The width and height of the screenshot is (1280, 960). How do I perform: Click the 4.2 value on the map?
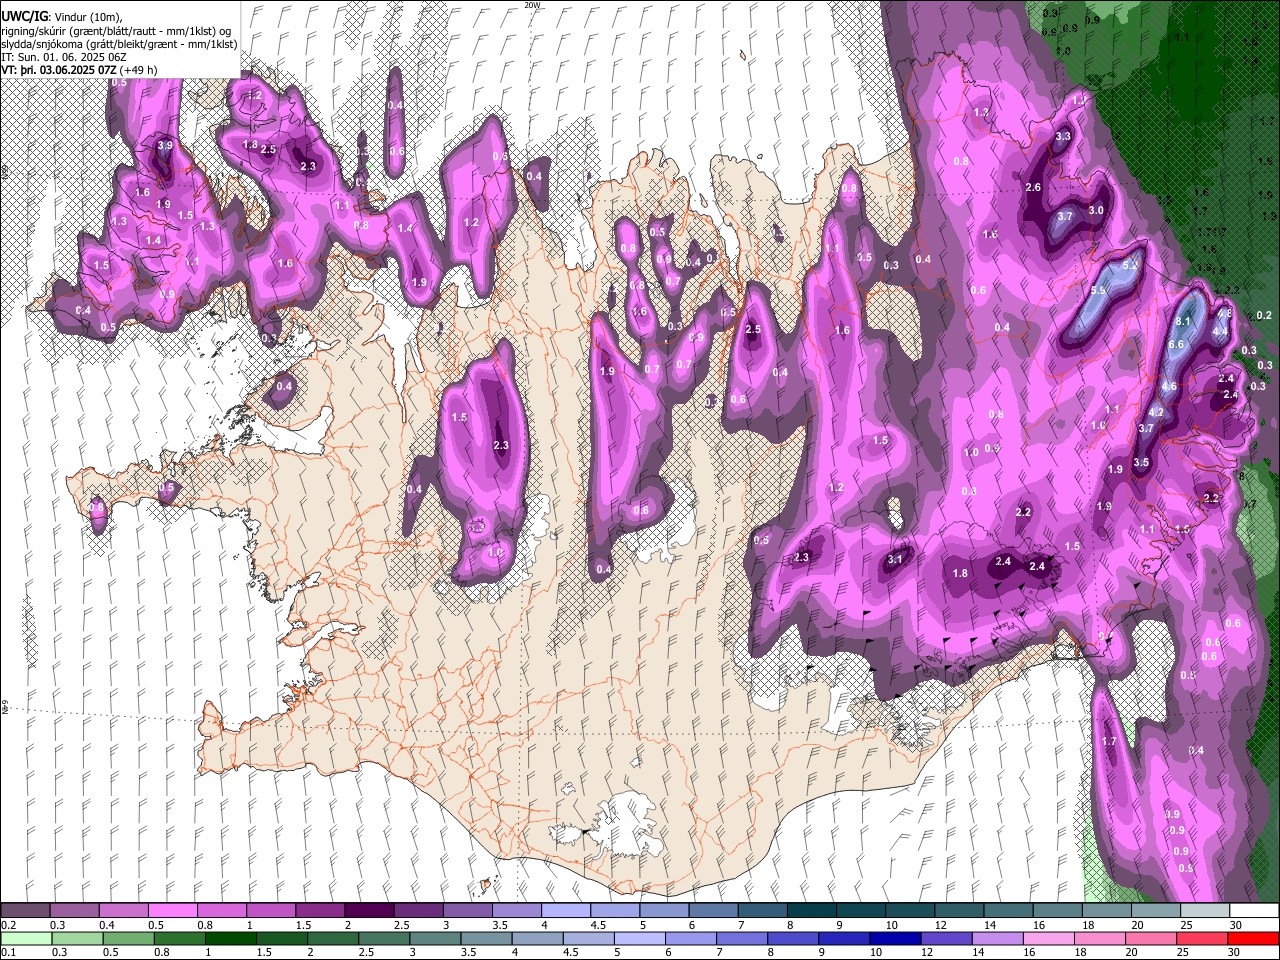pos(1156,412)
